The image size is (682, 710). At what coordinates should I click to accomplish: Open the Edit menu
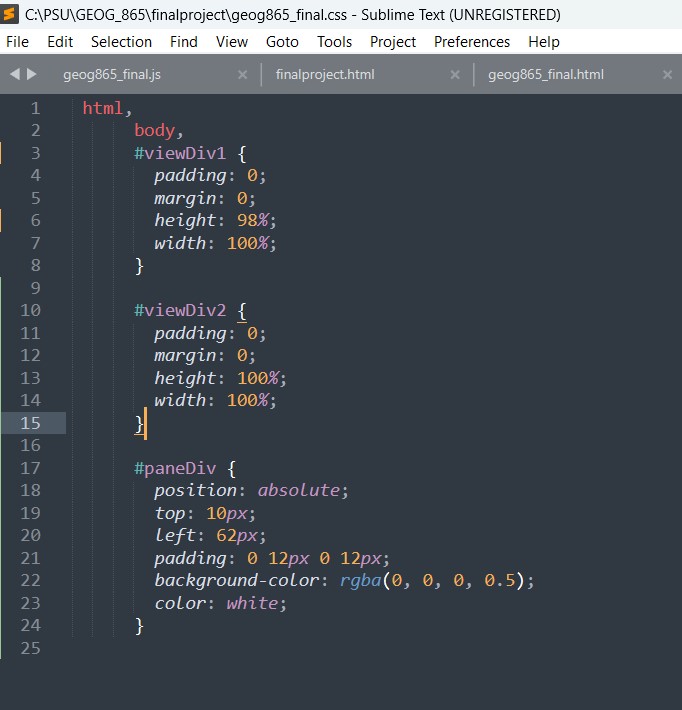point(60,42)
